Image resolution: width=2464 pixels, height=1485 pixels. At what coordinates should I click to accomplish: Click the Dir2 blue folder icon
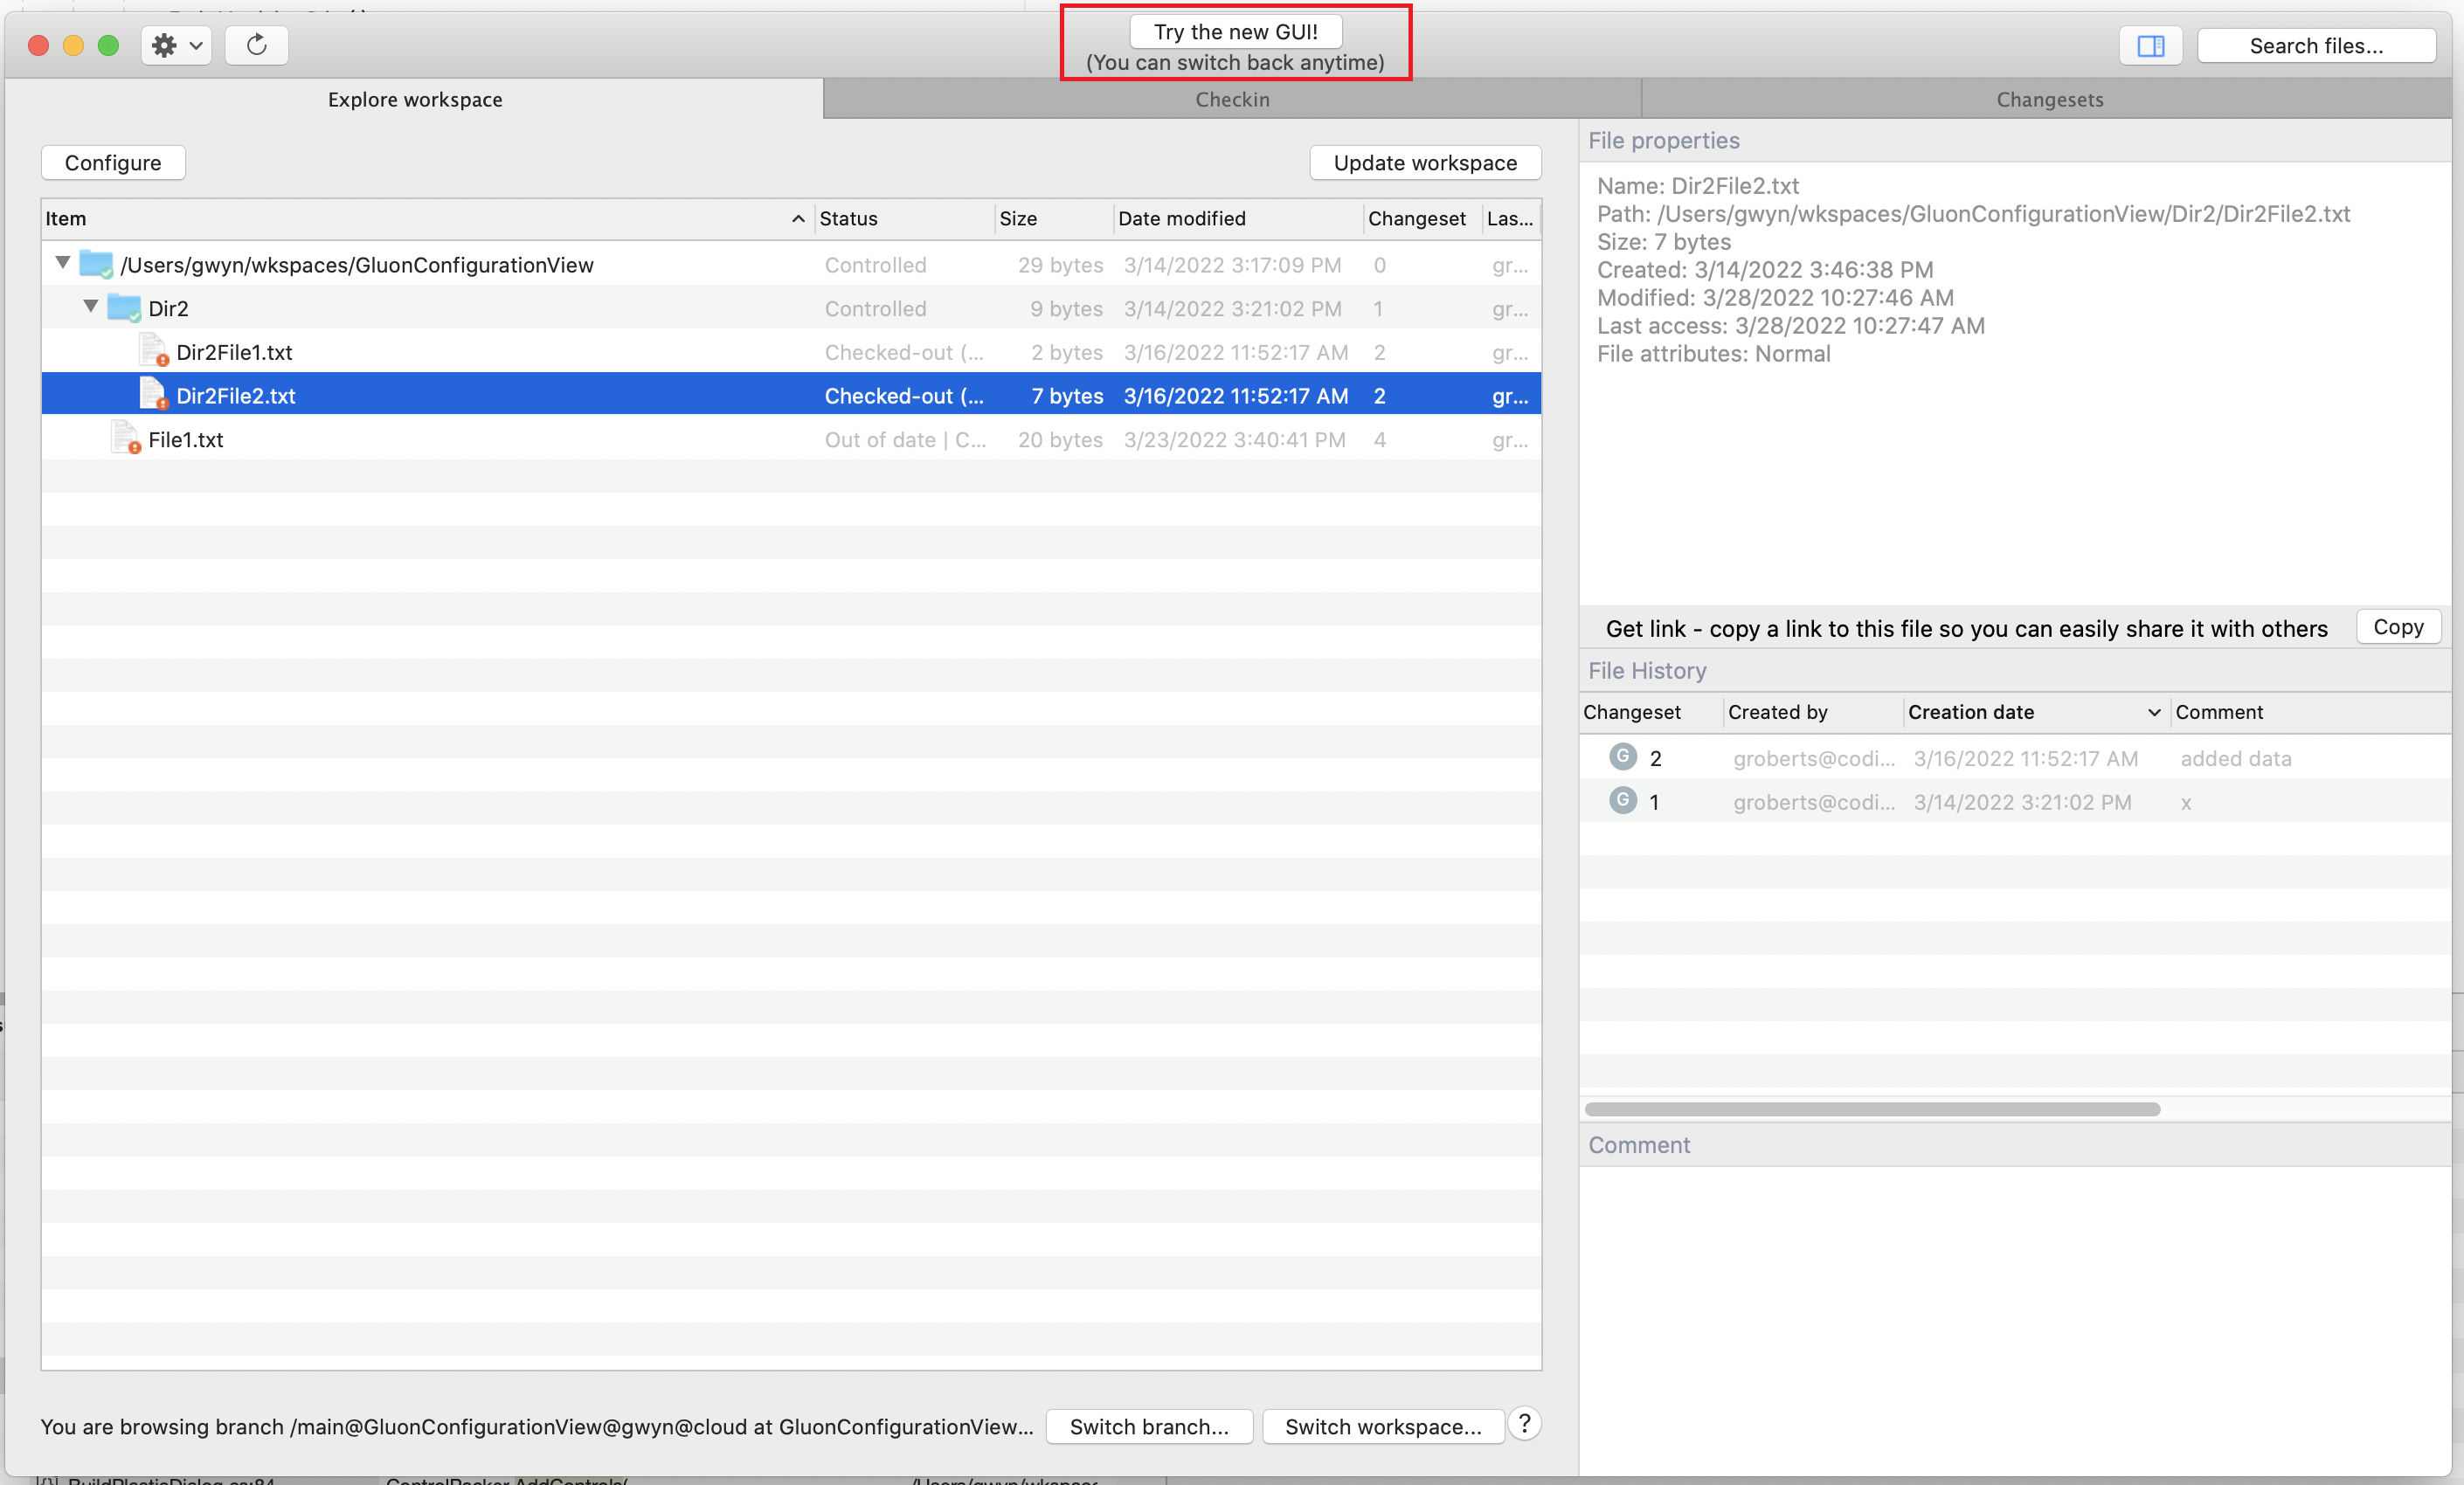[x=122, y=307]
